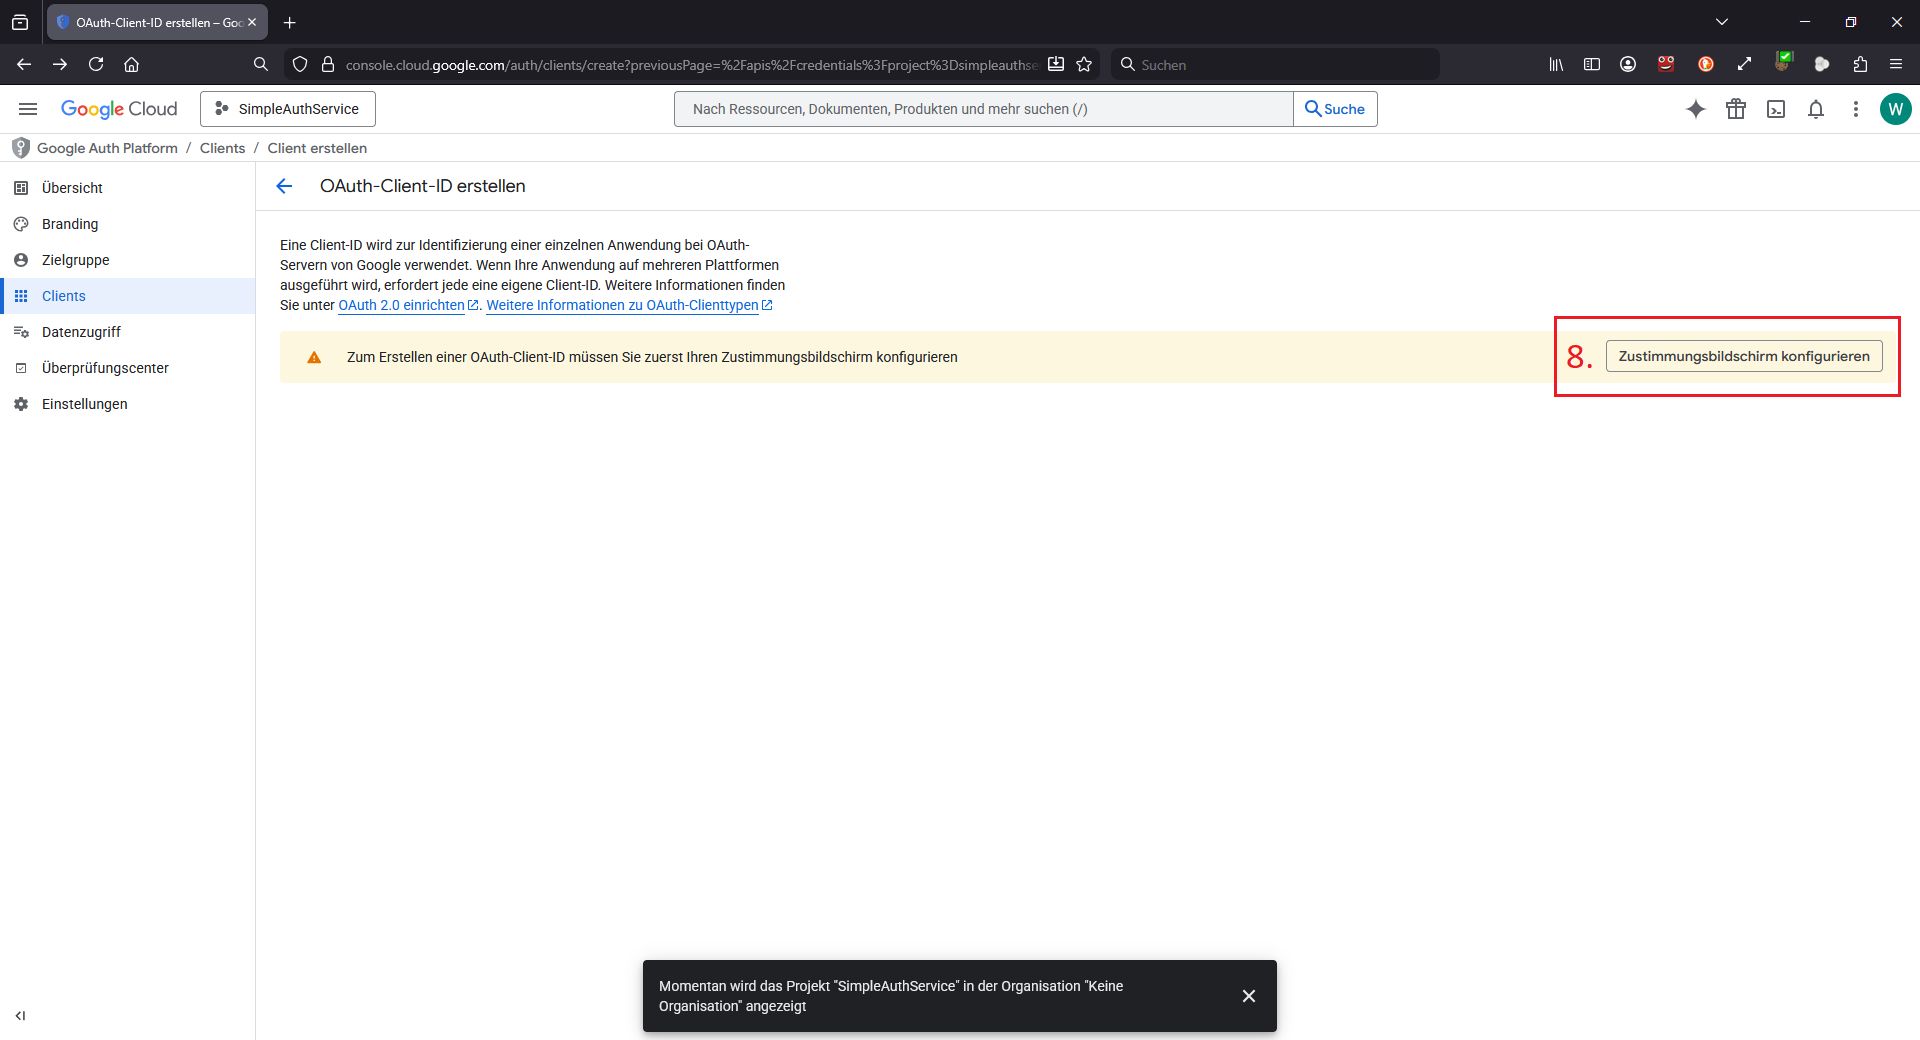Click the browser back arrow
The height and width of the screenshot is (1040, 1920).
[24, 64]
